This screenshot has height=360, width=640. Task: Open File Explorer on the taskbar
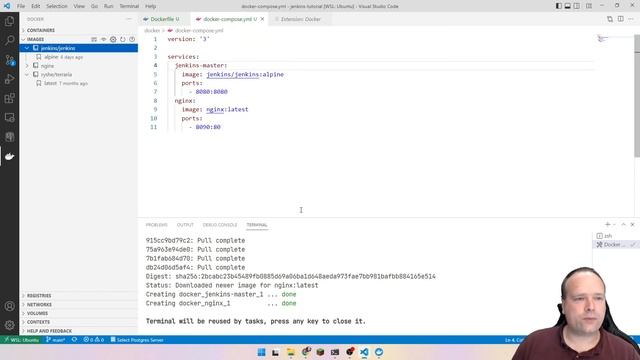click(x=291, y=352)
